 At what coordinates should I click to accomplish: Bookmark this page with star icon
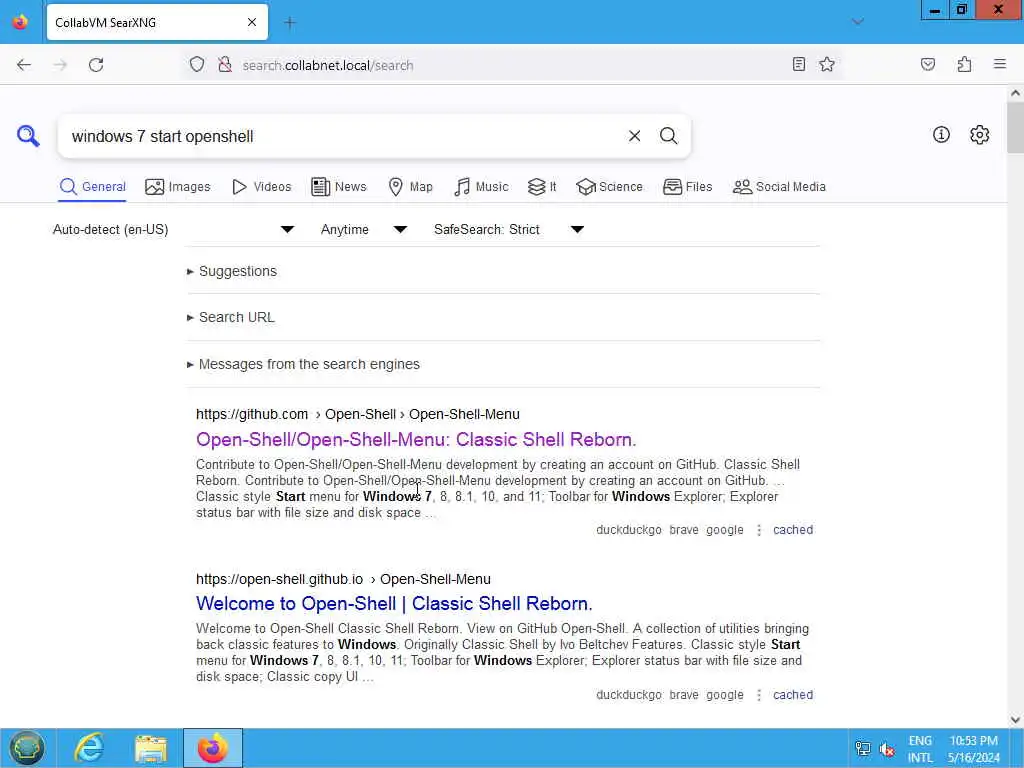click(x=827, y=65)
